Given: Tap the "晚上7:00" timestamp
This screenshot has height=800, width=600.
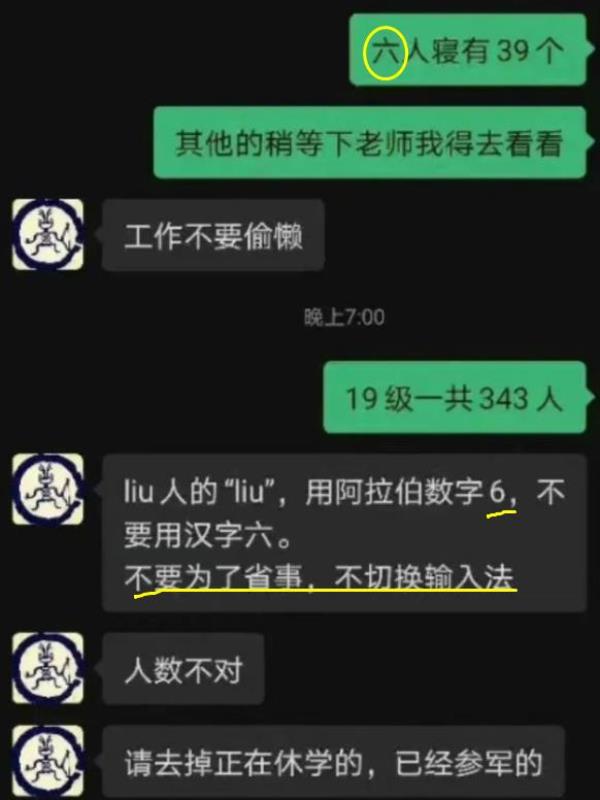Looking at the screenshot, I should 344,317.
